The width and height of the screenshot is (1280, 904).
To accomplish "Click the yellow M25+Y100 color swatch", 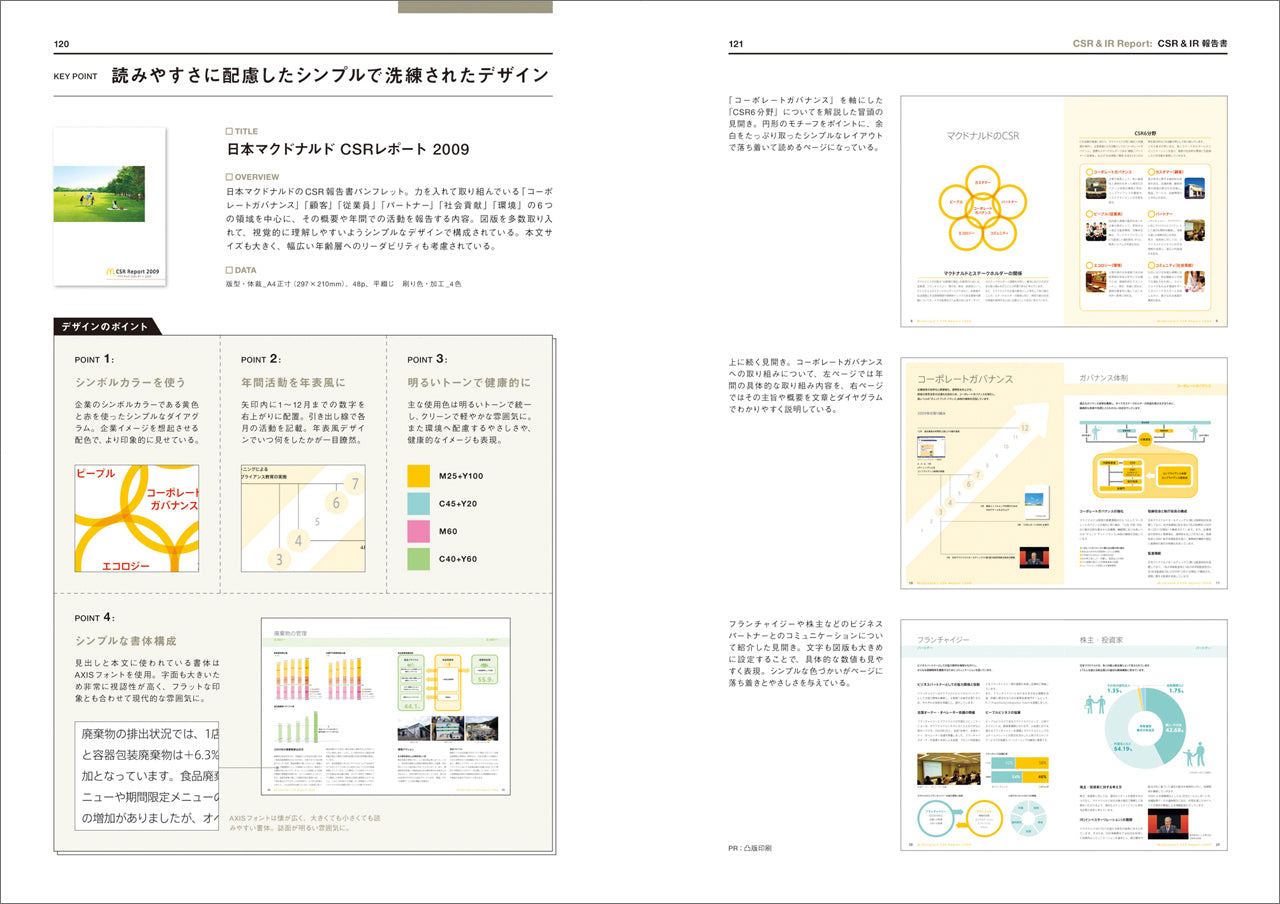I will [419, 476].
